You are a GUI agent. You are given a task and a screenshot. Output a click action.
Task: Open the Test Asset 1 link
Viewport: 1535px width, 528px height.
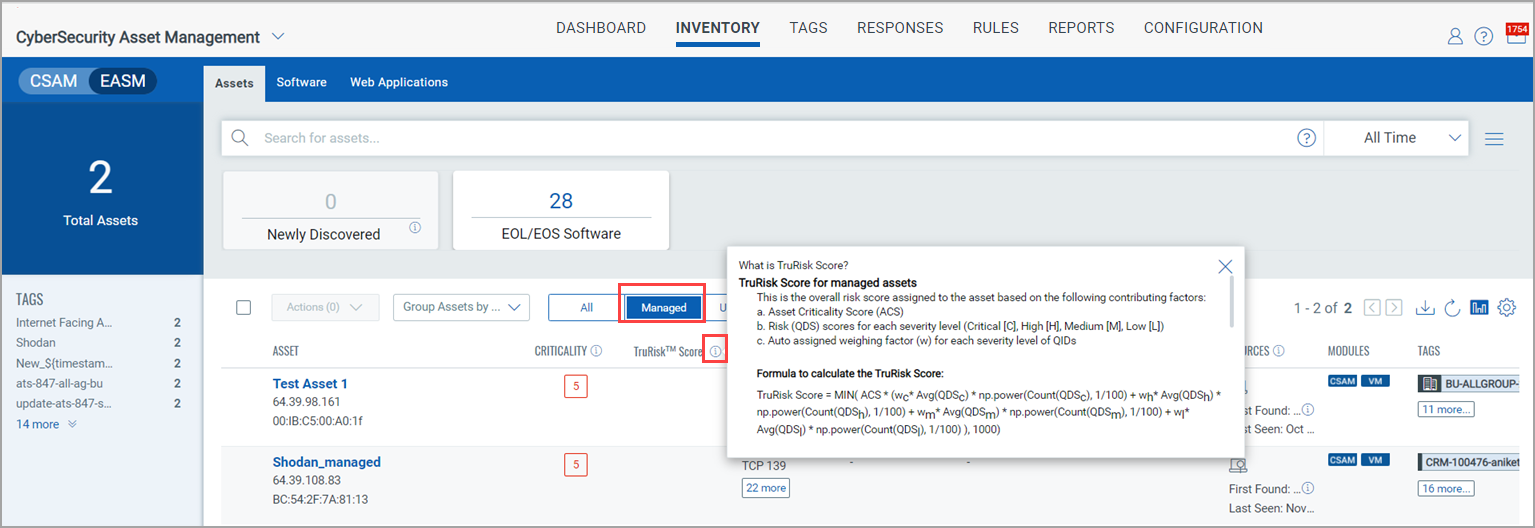[310, 383]
